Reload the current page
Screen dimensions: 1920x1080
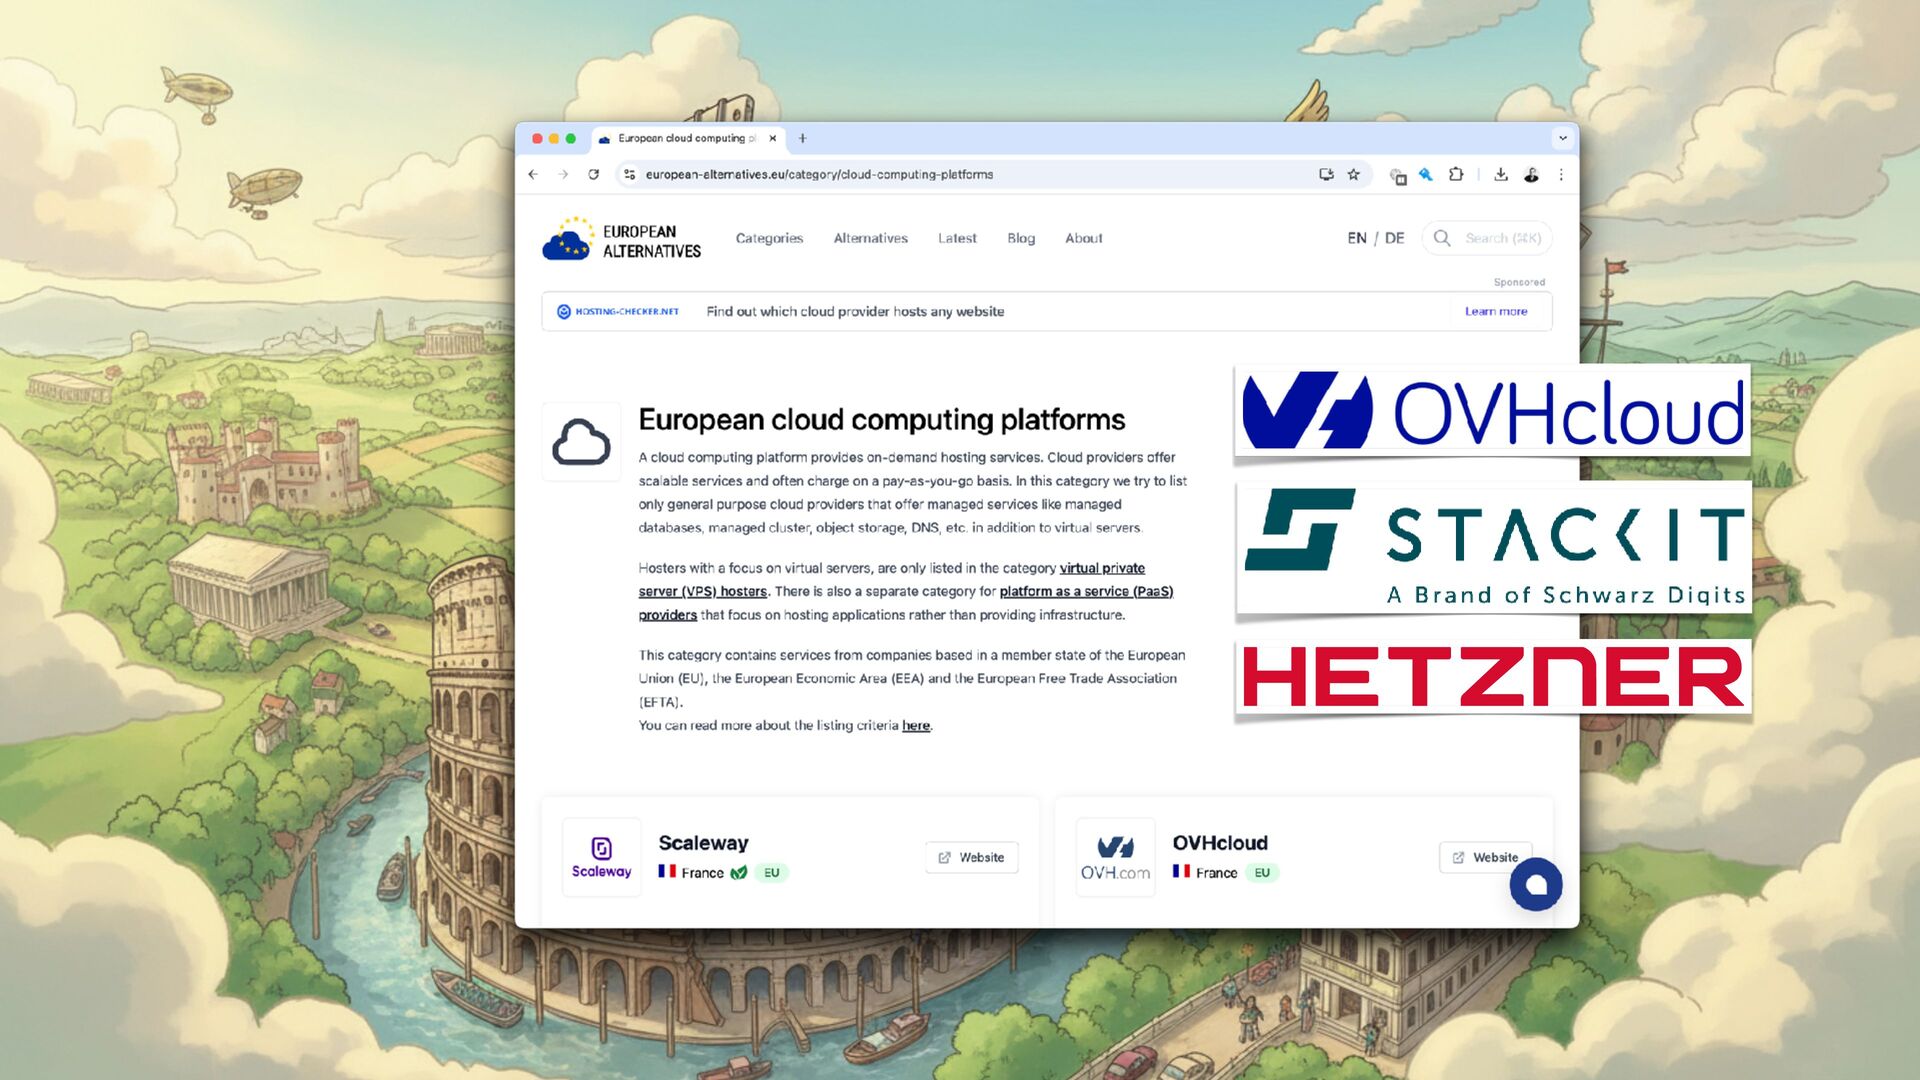point(593,174)
